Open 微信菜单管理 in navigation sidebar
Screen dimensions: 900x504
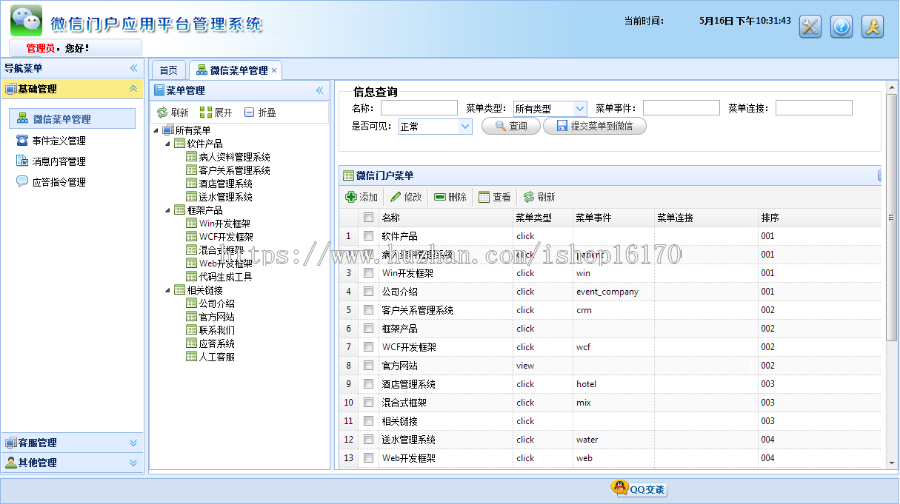[72, 119]
